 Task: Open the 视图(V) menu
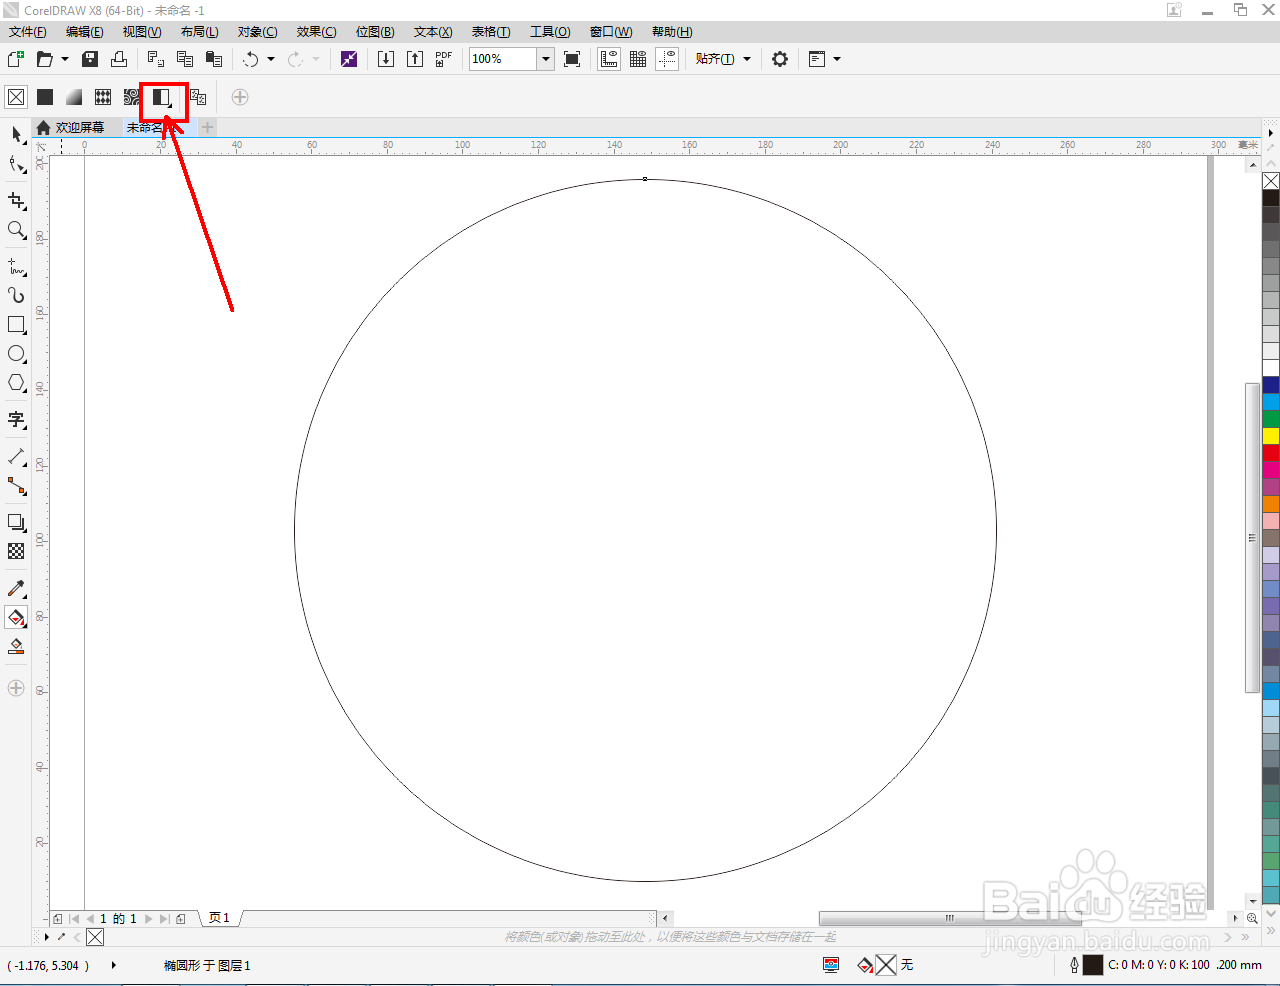click(x=142, y=32)
